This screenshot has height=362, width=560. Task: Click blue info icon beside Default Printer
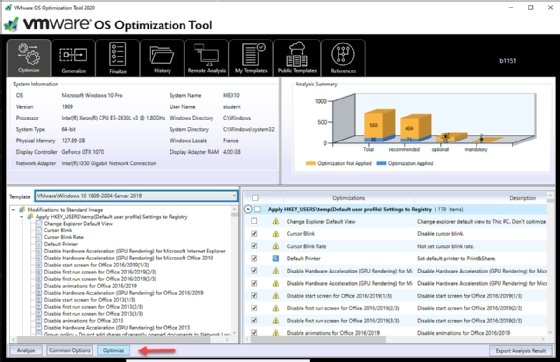click(276, 258)
